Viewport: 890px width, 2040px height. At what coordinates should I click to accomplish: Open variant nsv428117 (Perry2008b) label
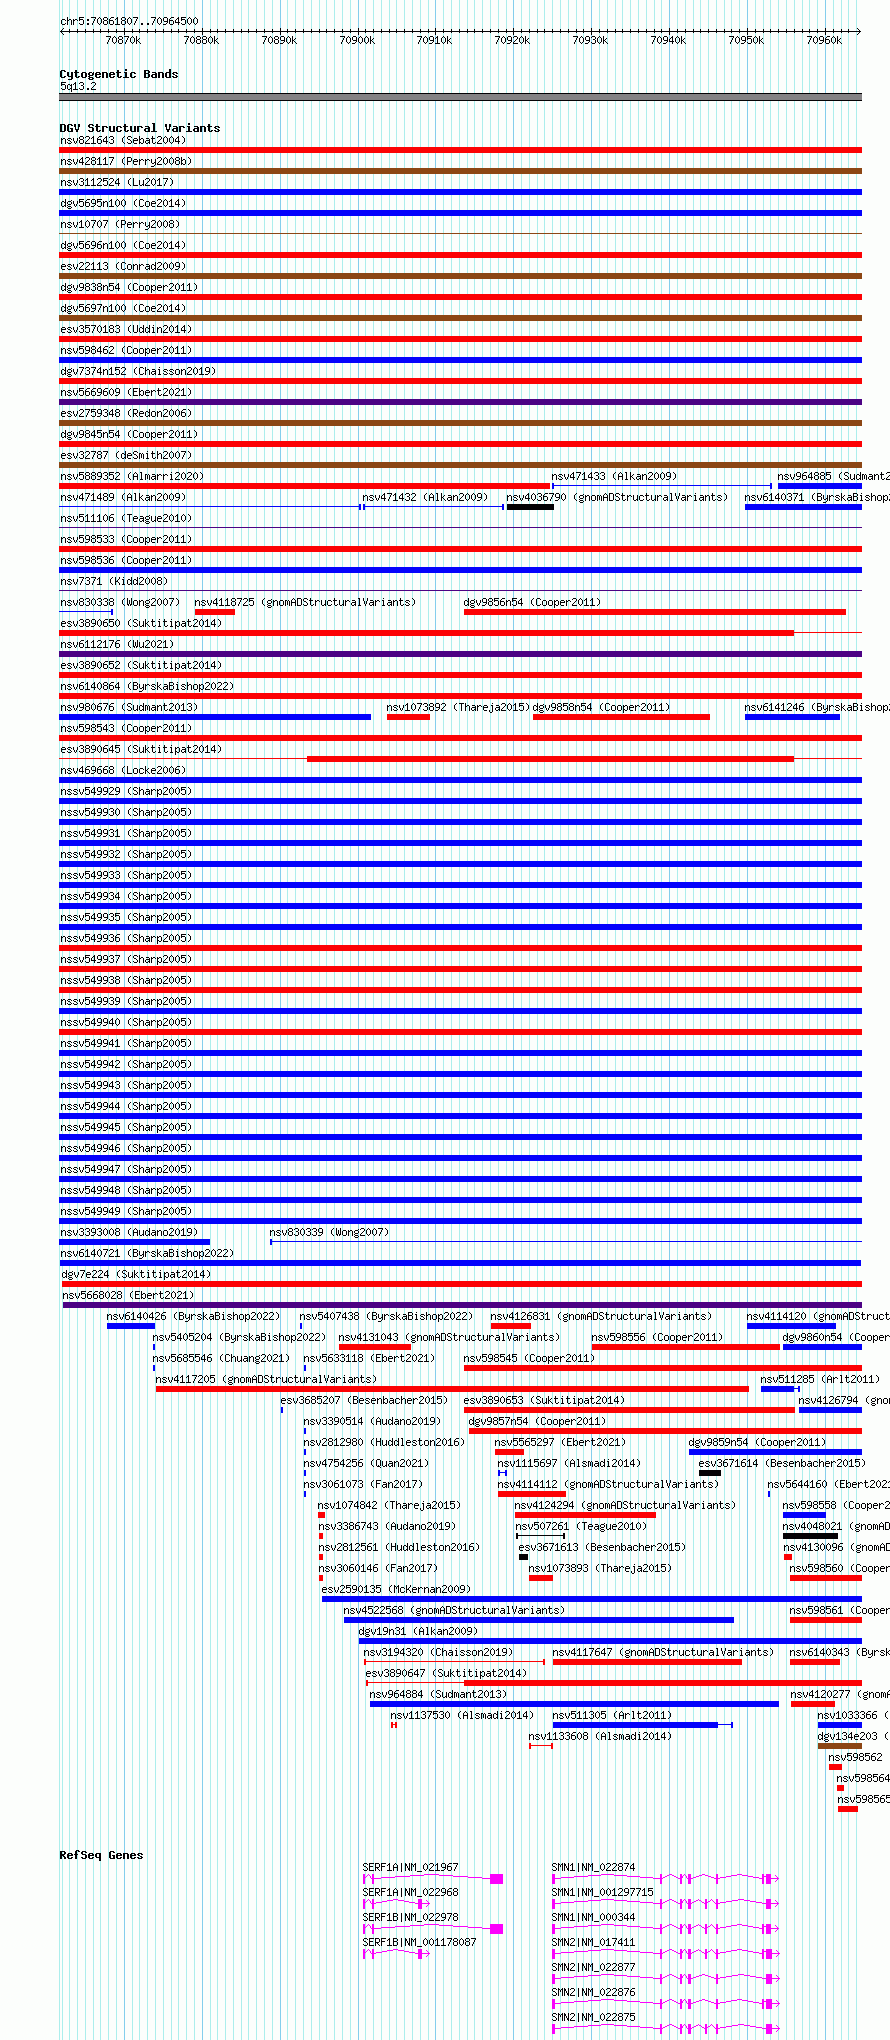pos(126,161)
